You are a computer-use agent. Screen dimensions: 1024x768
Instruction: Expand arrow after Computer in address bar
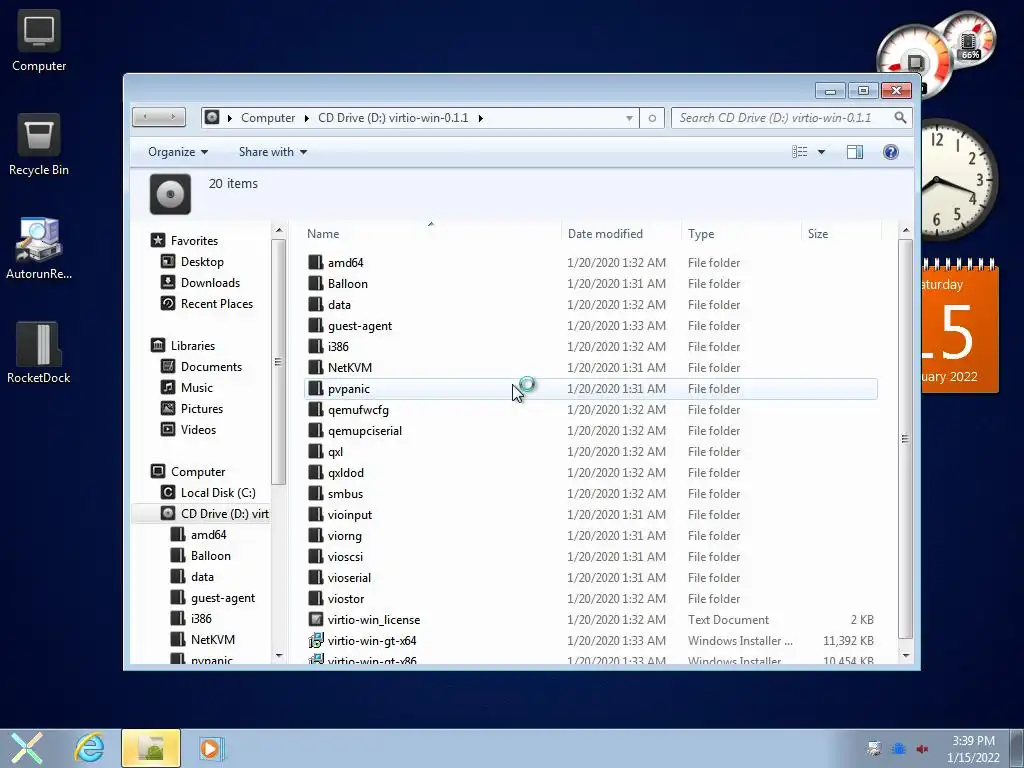[x=306, y=118]
